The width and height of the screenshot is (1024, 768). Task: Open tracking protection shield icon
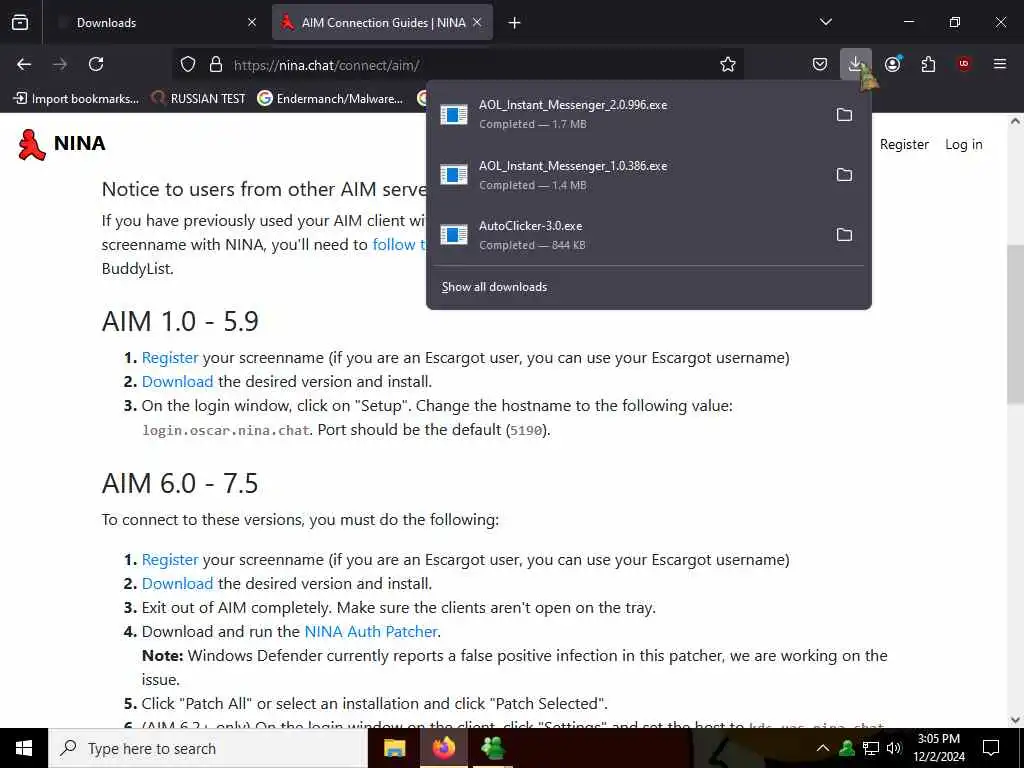[188, 64]
